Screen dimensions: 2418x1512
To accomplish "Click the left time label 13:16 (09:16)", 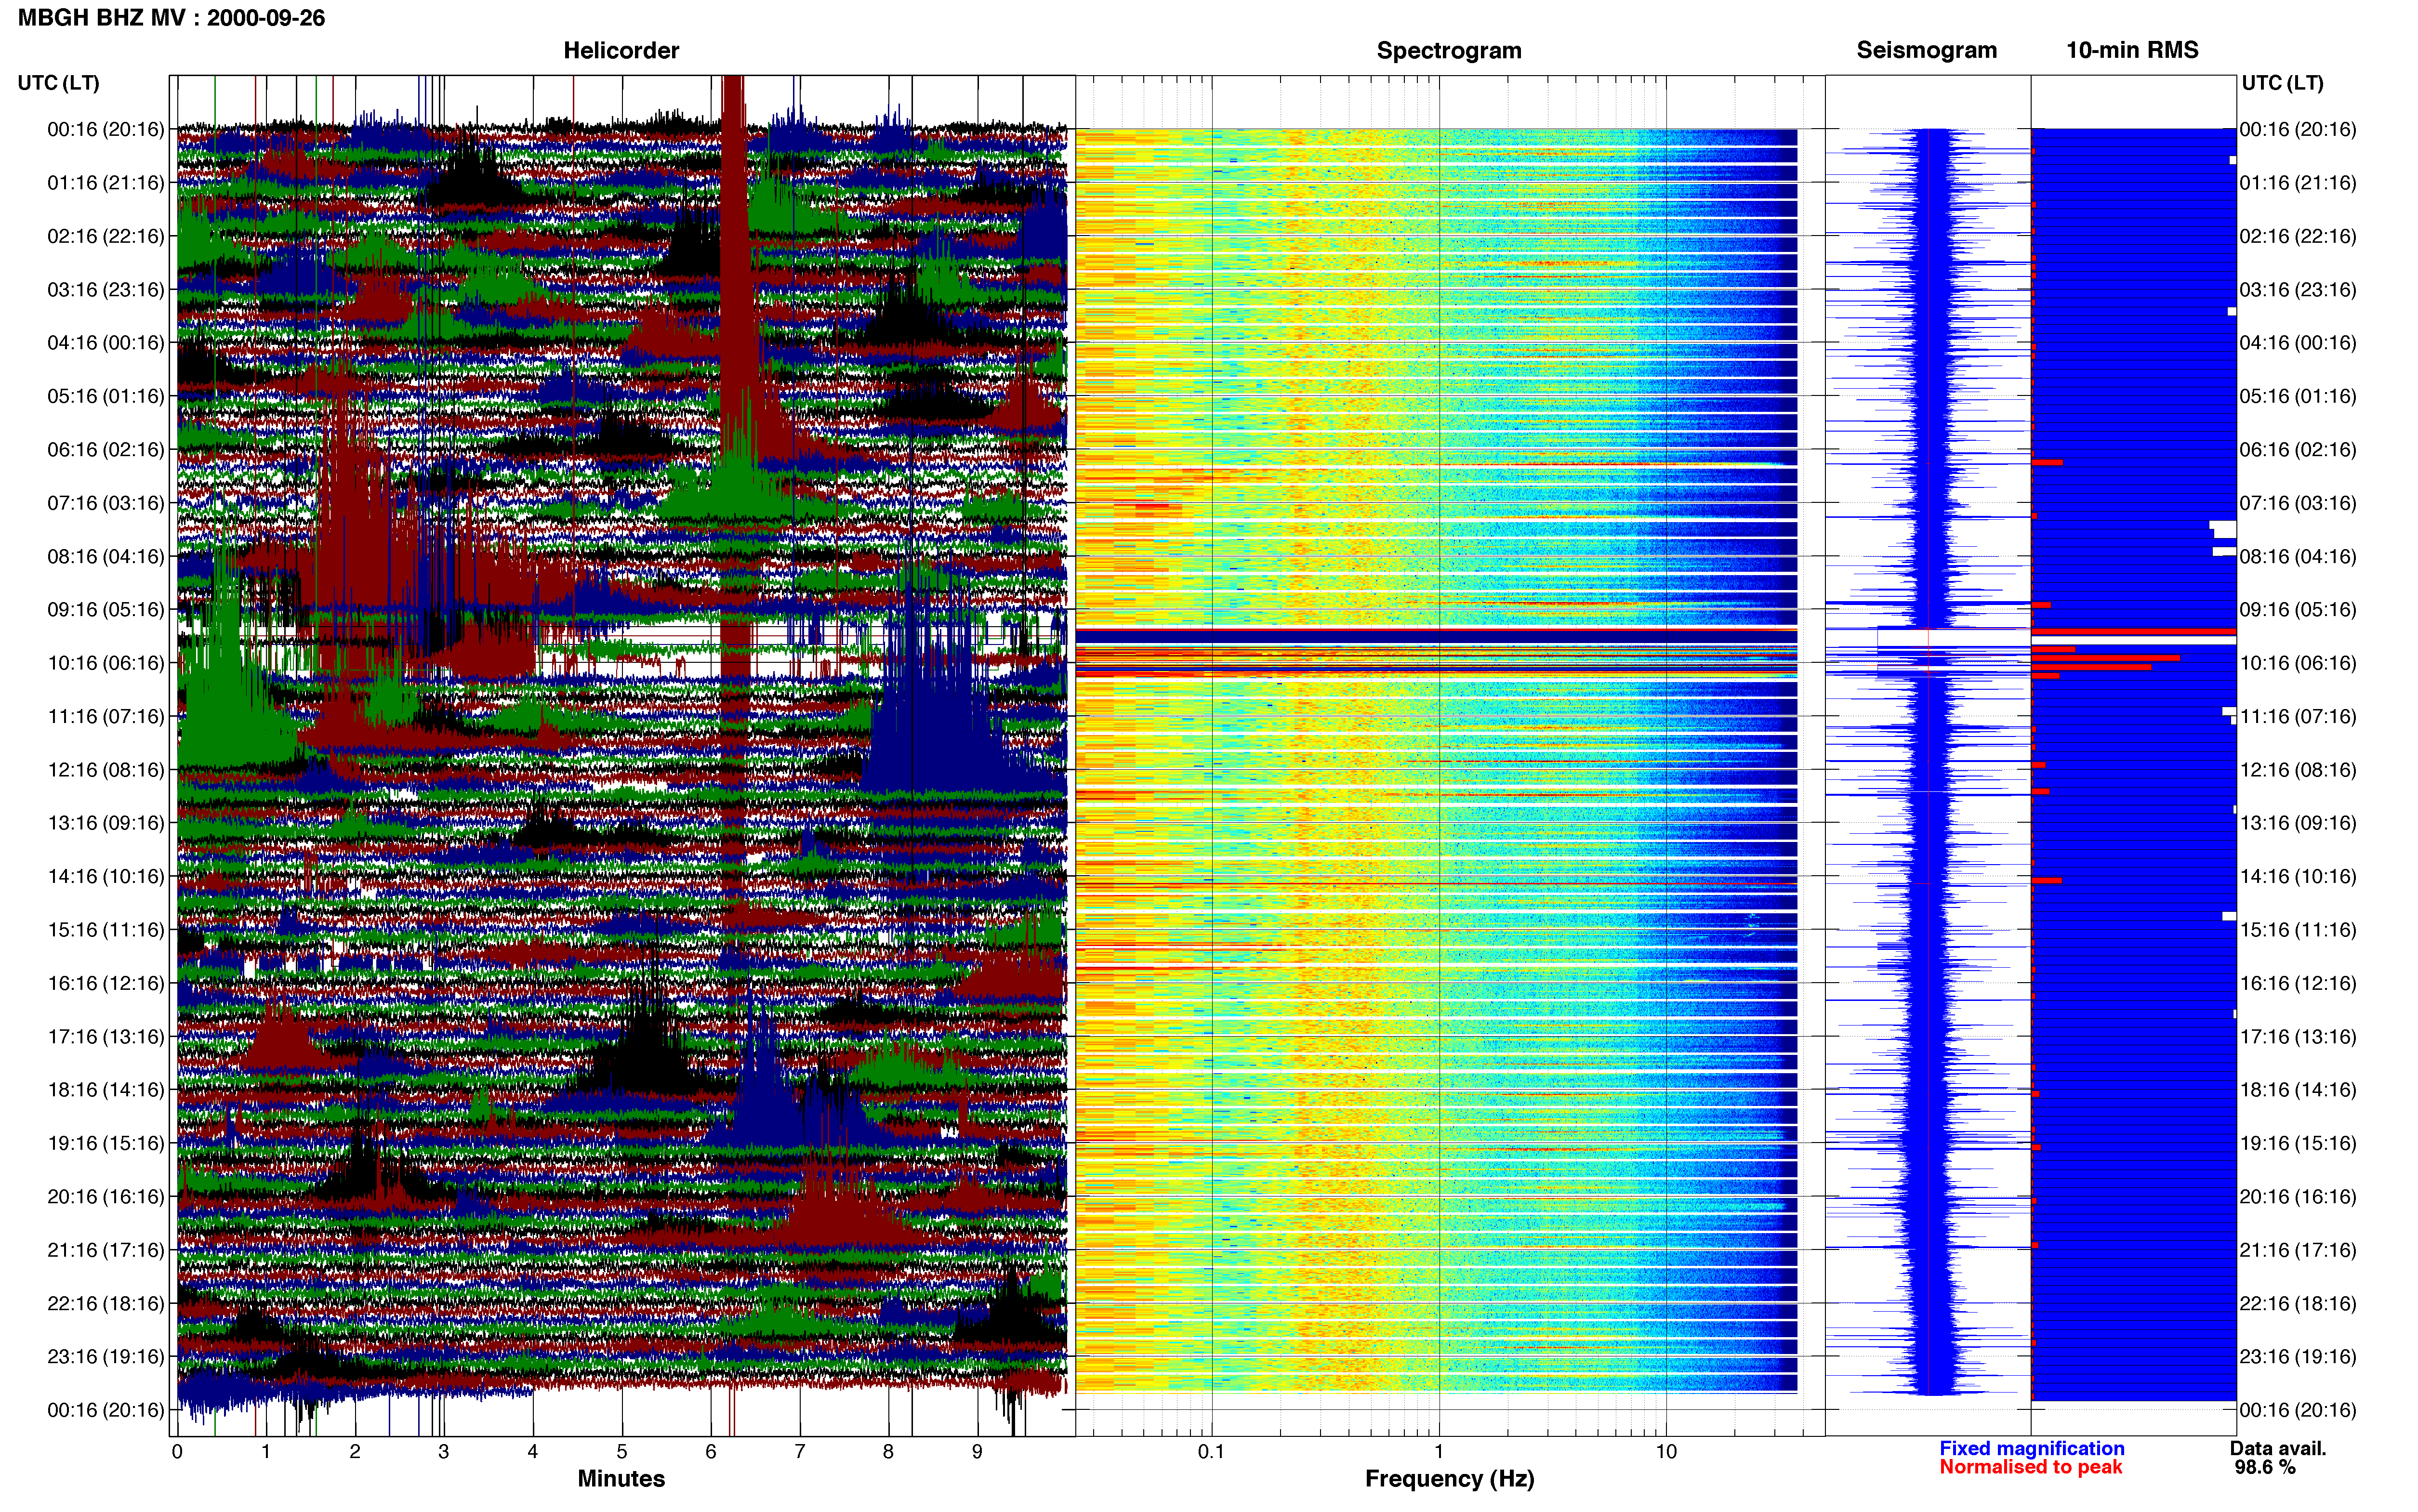I will tap(106, 823).
